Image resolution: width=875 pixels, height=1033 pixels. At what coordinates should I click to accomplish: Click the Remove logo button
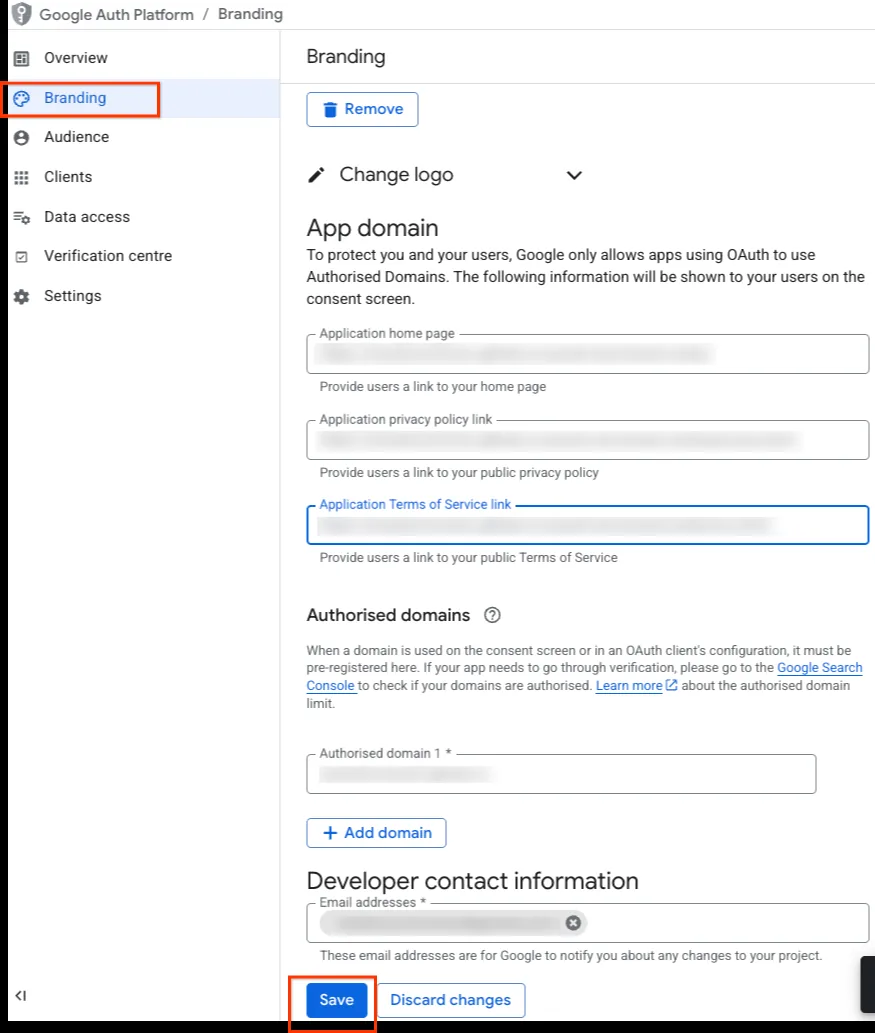(362, 109)
